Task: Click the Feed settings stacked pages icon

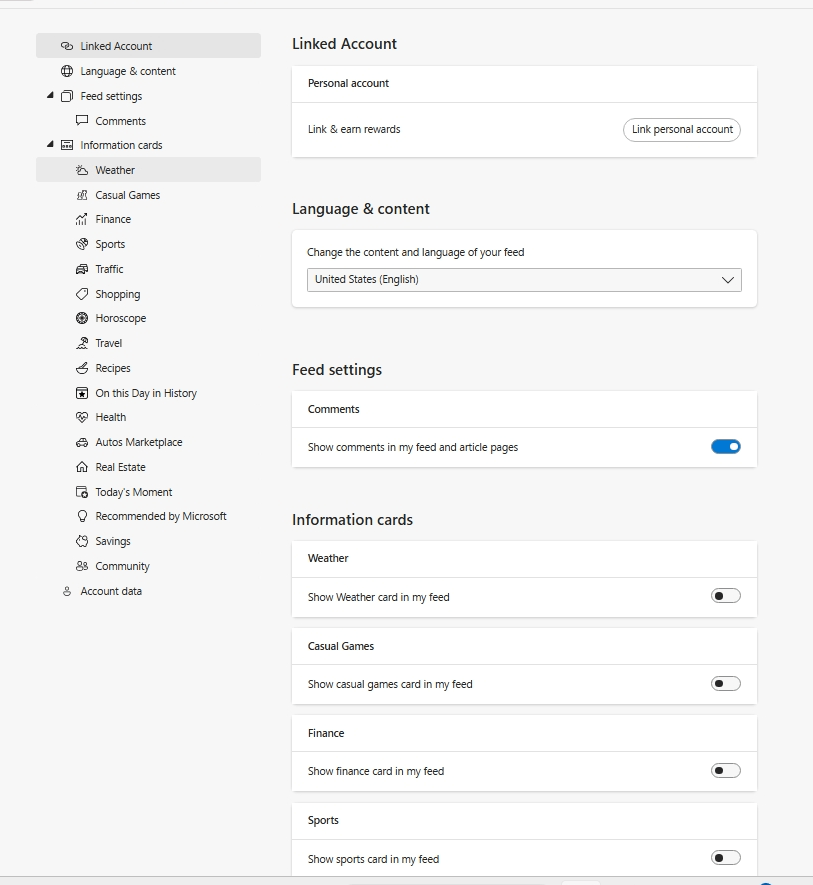Action: (67, 96)
